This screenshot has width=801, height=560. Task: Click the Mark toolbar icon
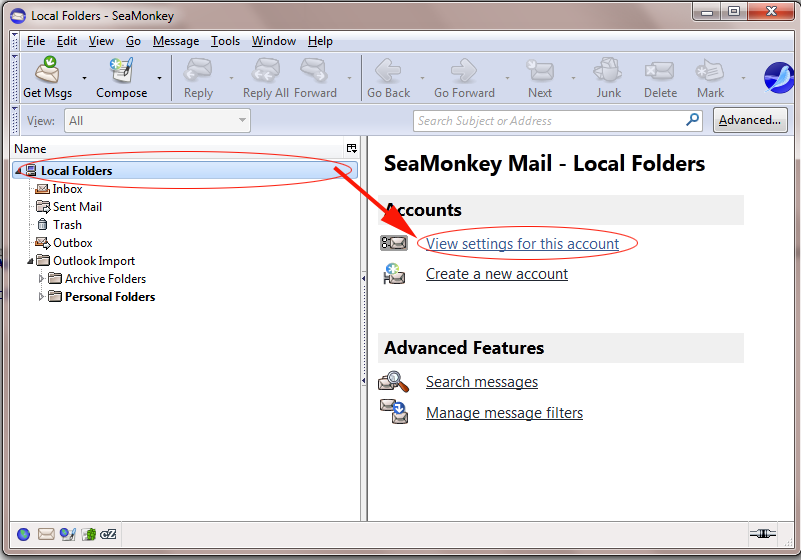point(710,71)
